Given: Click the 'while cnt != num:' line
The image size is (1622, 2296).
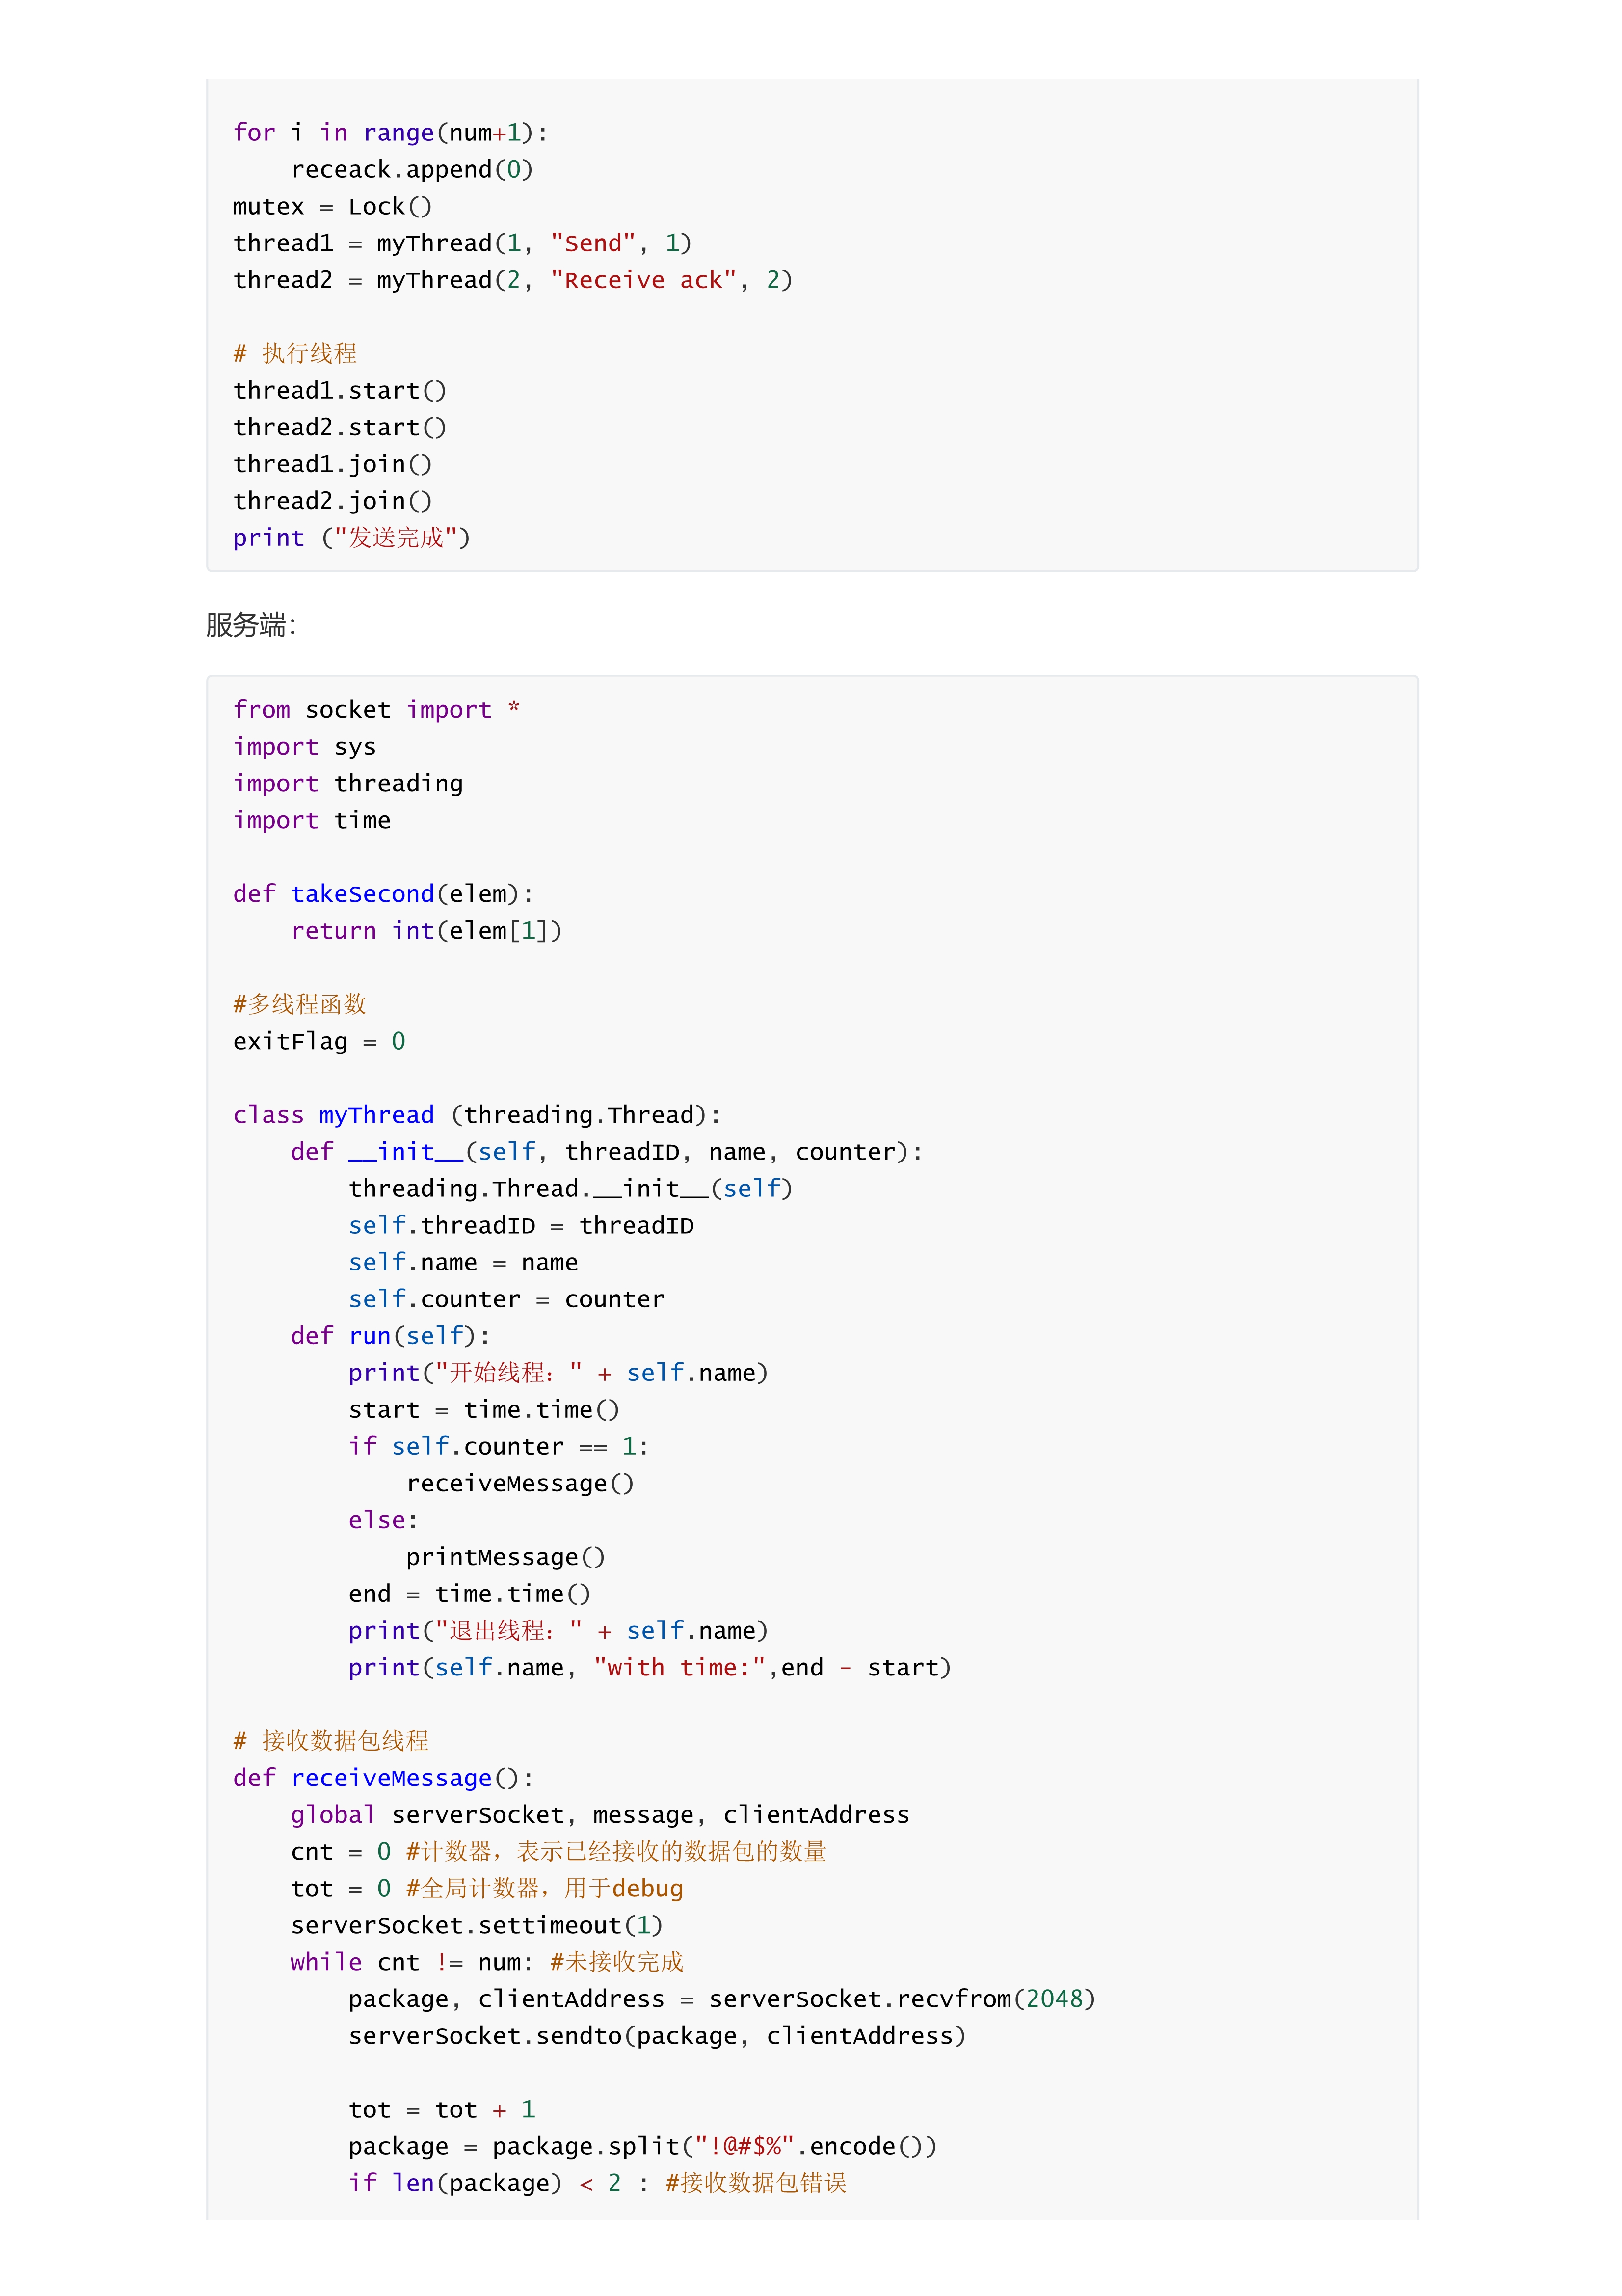Looking at the screenshot, I should click(487, 1963).
